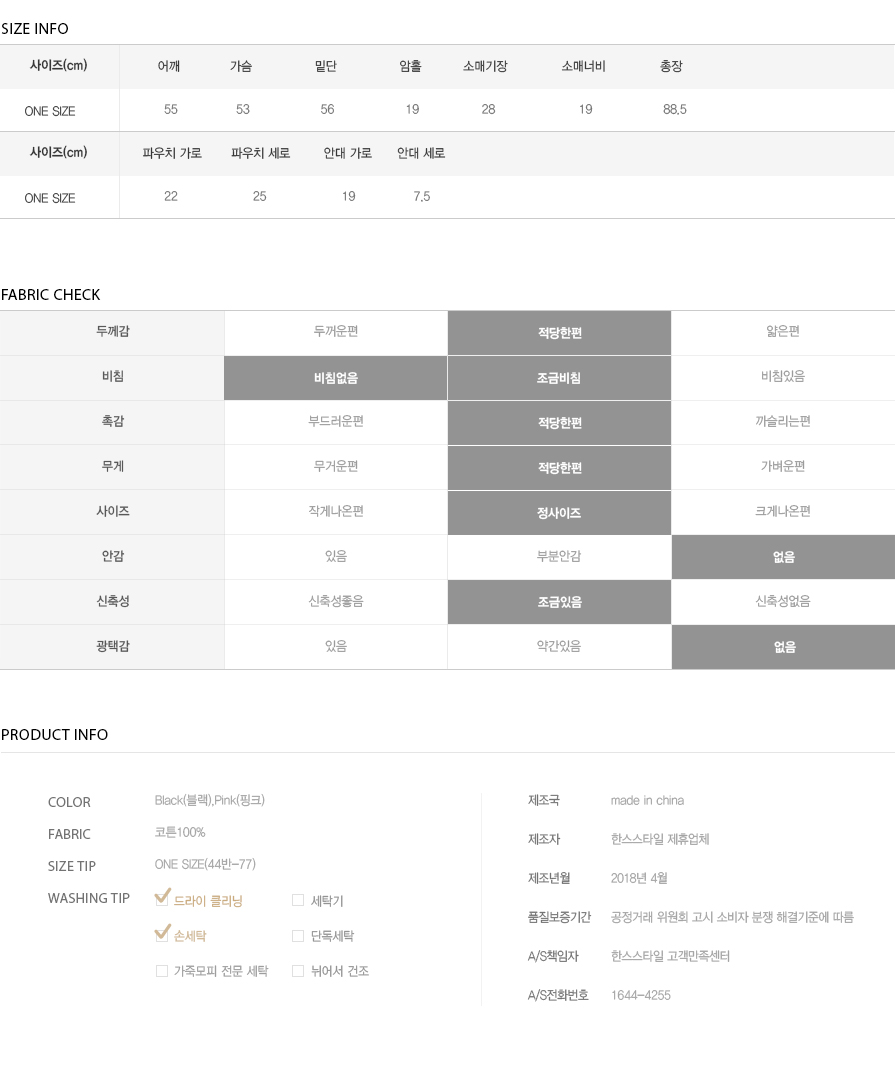
Task: Select the ONE SIZE(44반-77) size tip
Action: coord(205,865)
